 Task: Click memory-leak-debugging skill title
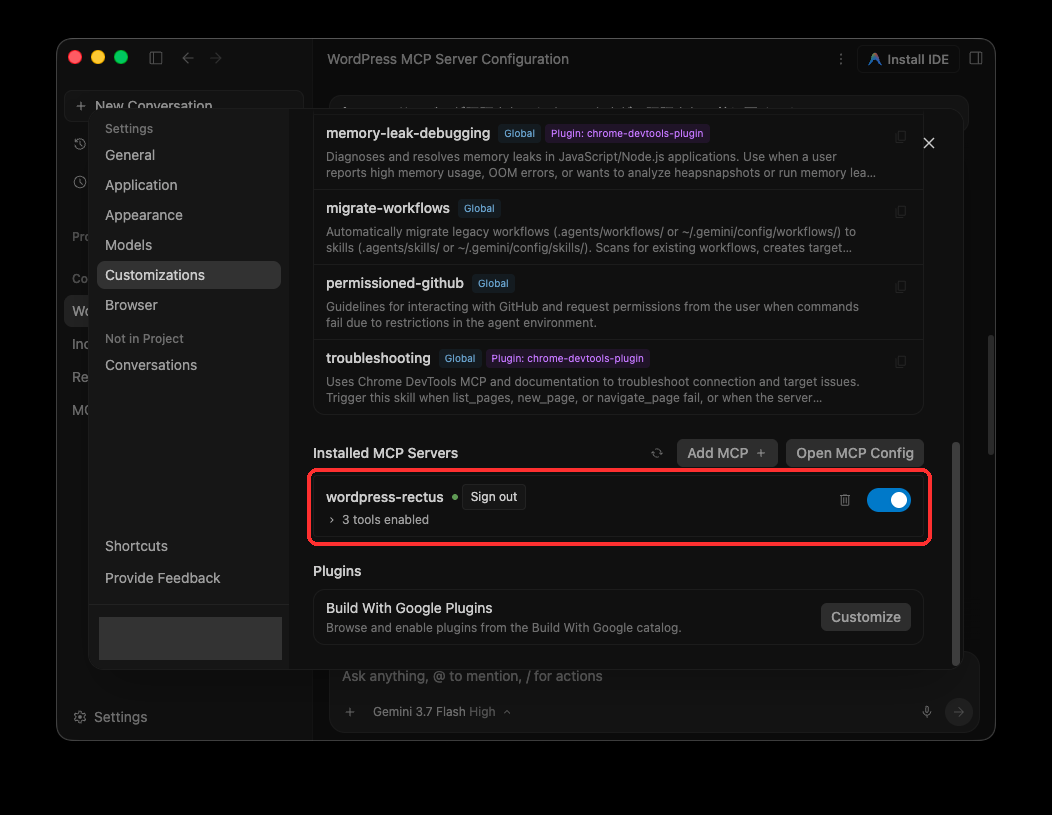(x=408, y=133)
